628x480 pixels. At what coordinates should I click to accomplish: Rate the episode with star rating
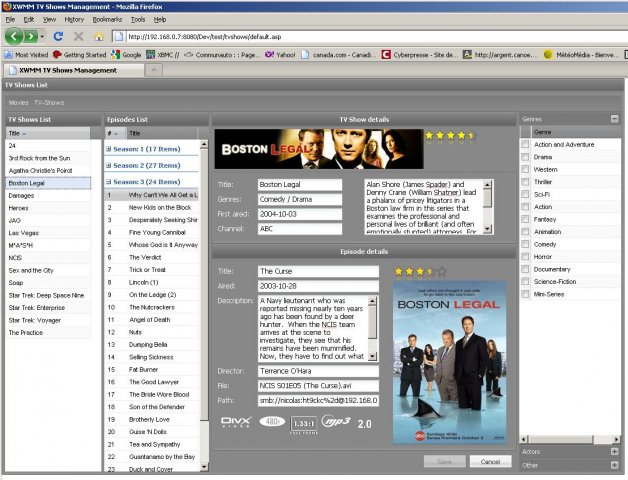(420, 272)
